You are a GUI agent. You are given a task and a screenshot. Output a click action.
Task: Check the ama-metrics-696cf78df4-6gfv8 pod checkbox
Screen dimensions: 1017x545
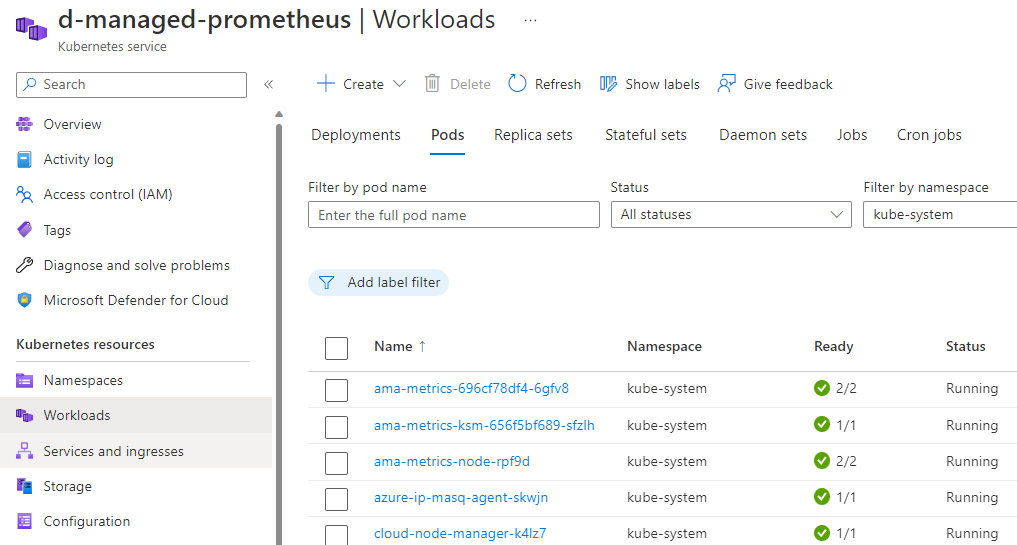pyautogui.click(x=337, y=389)
